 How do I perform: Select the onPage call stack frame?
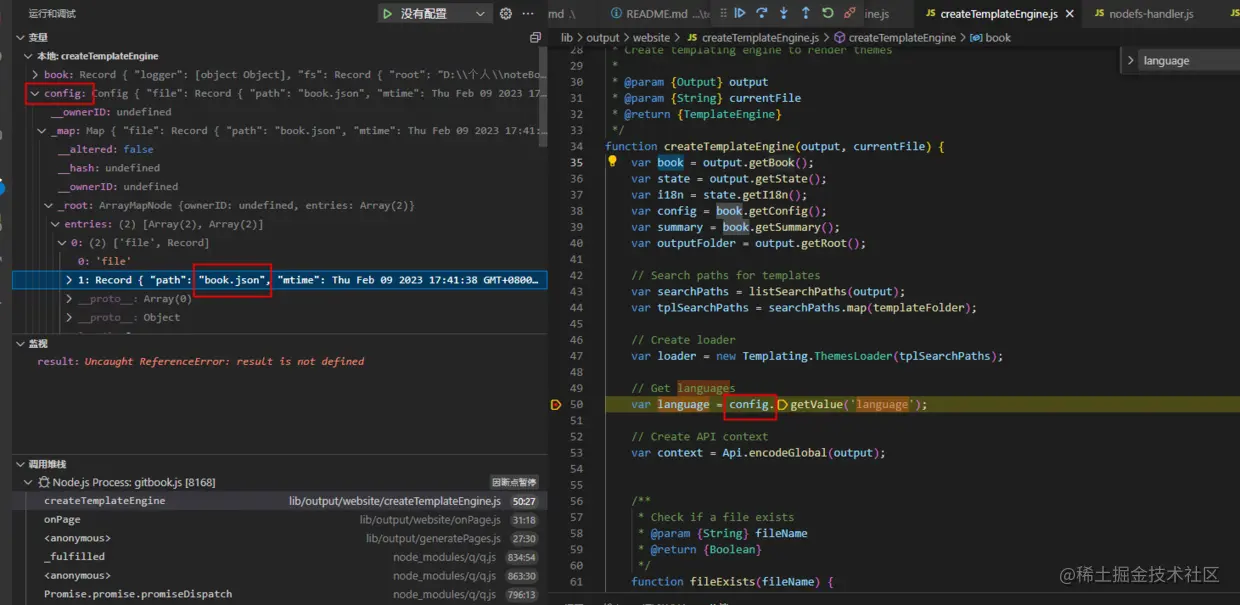pos(62,520)
